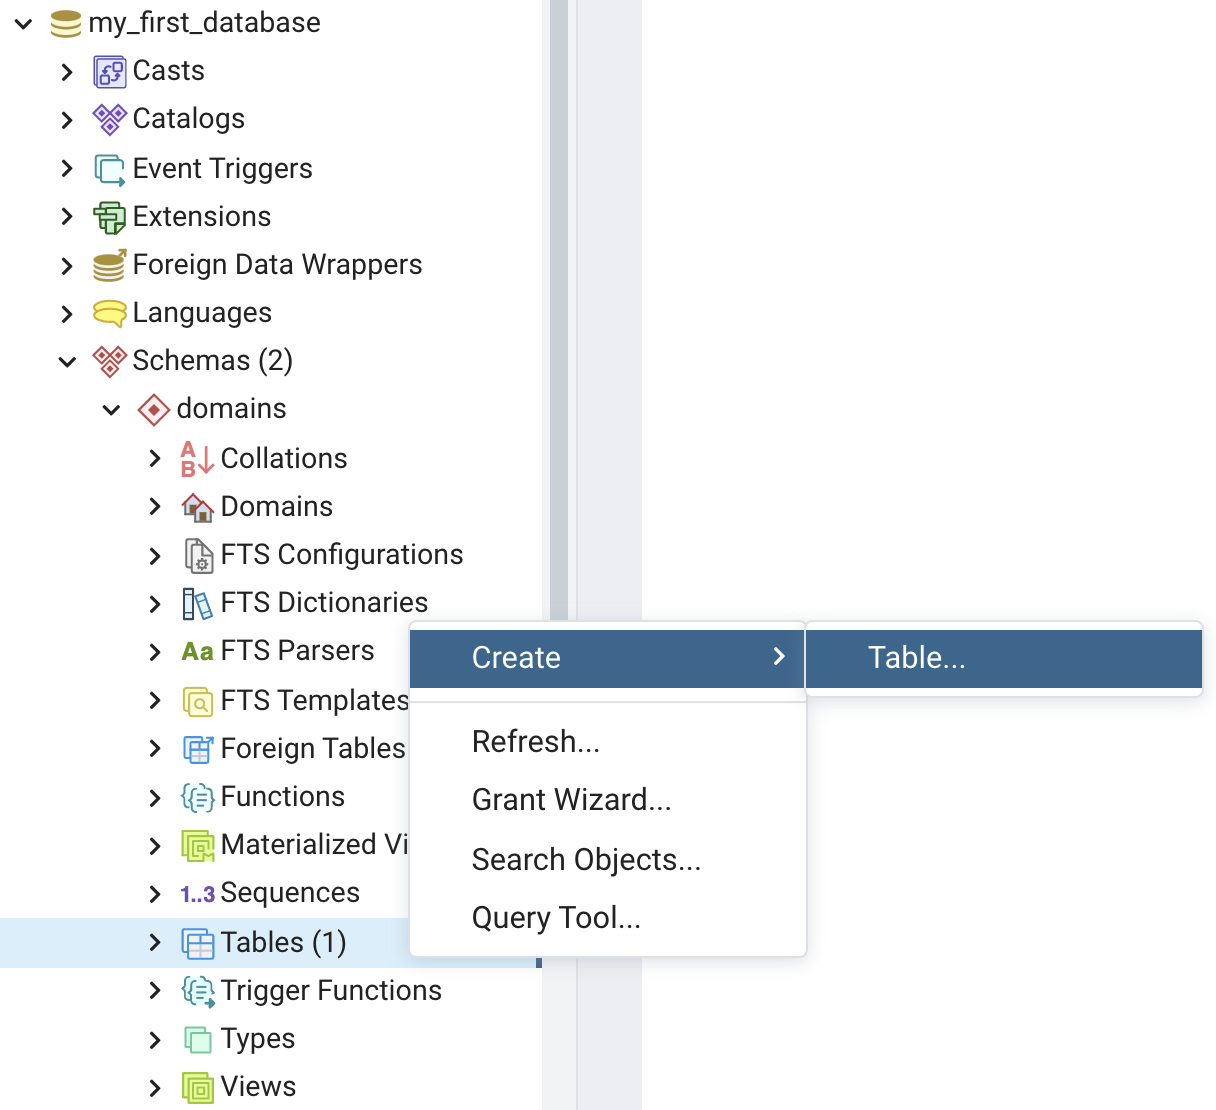Image resolution: width=1216 pixels, height=1110 pixels.
Task: Expand the Sequences tree node
Action: (155, 893)
